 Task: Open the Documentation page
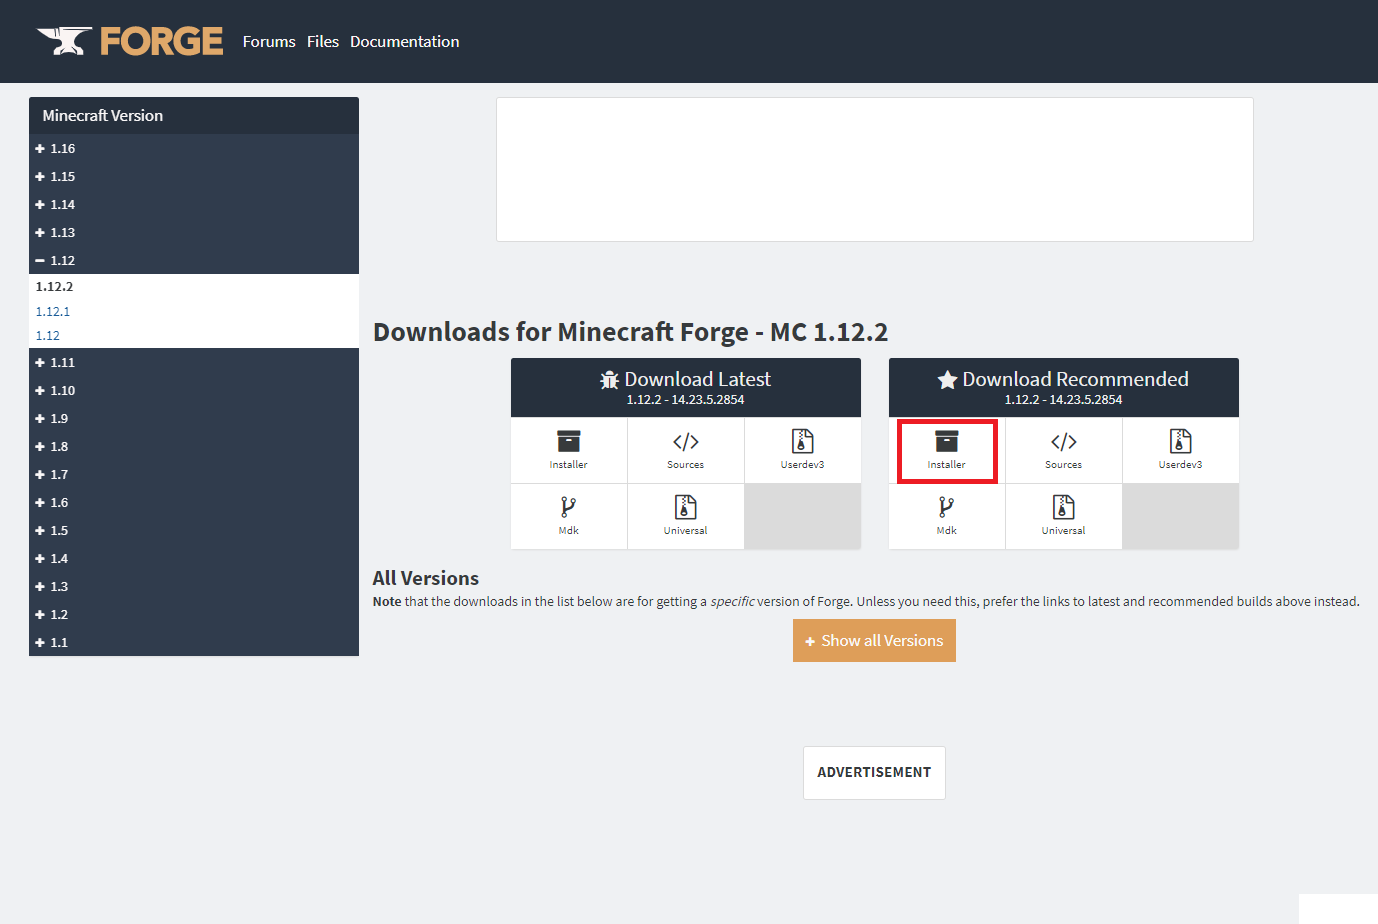click(405, 41)
